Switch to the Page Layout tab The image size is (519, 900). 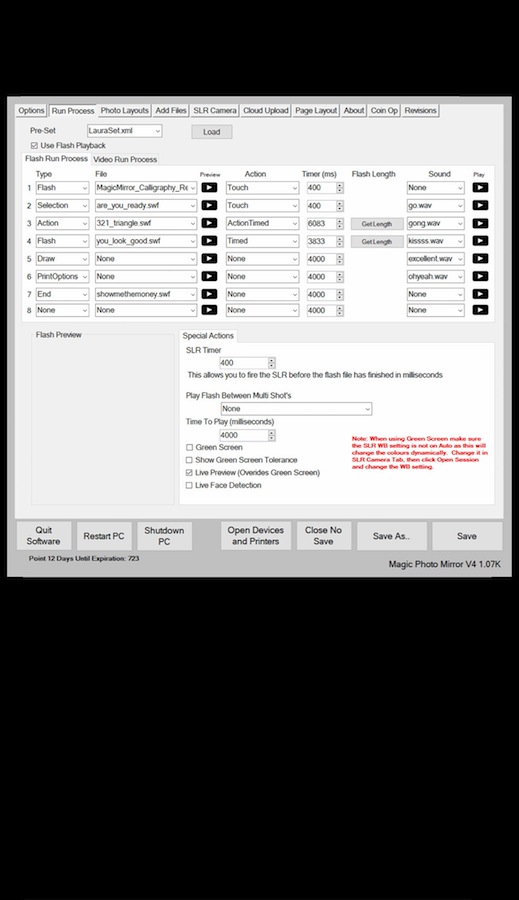point(316,111)
